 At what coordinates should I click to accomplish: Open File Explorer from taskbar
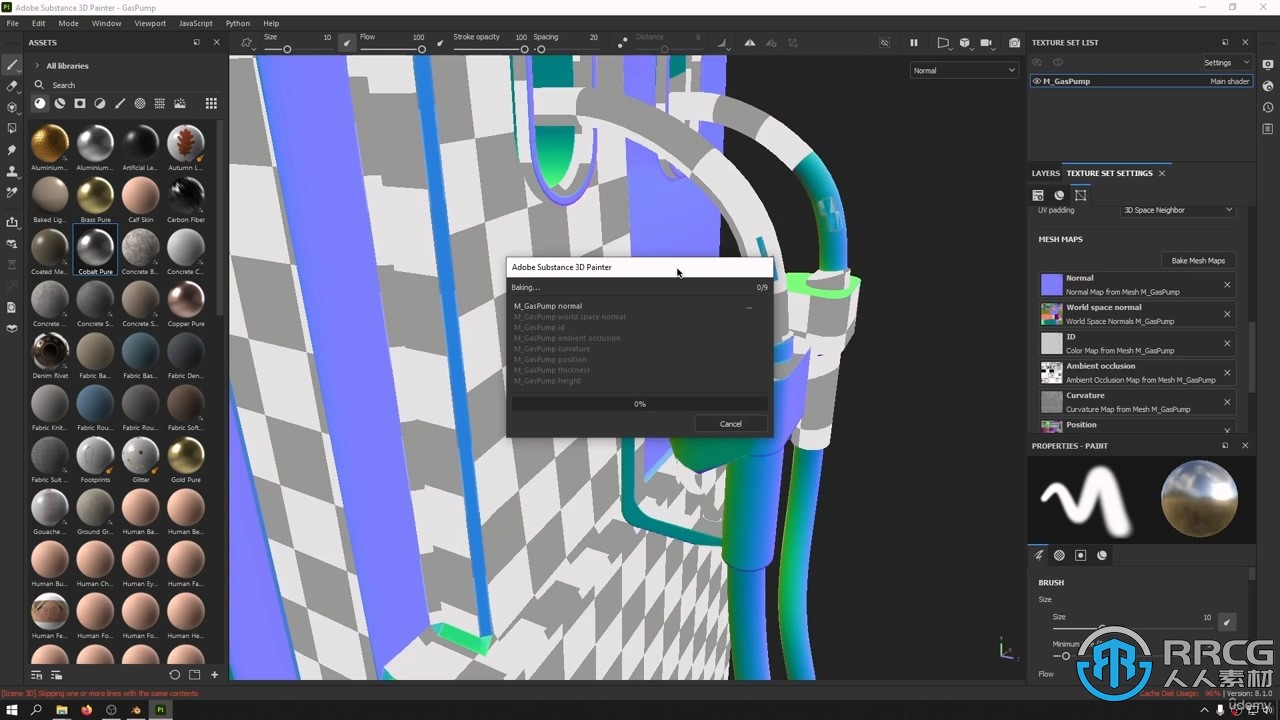(62, 710)
